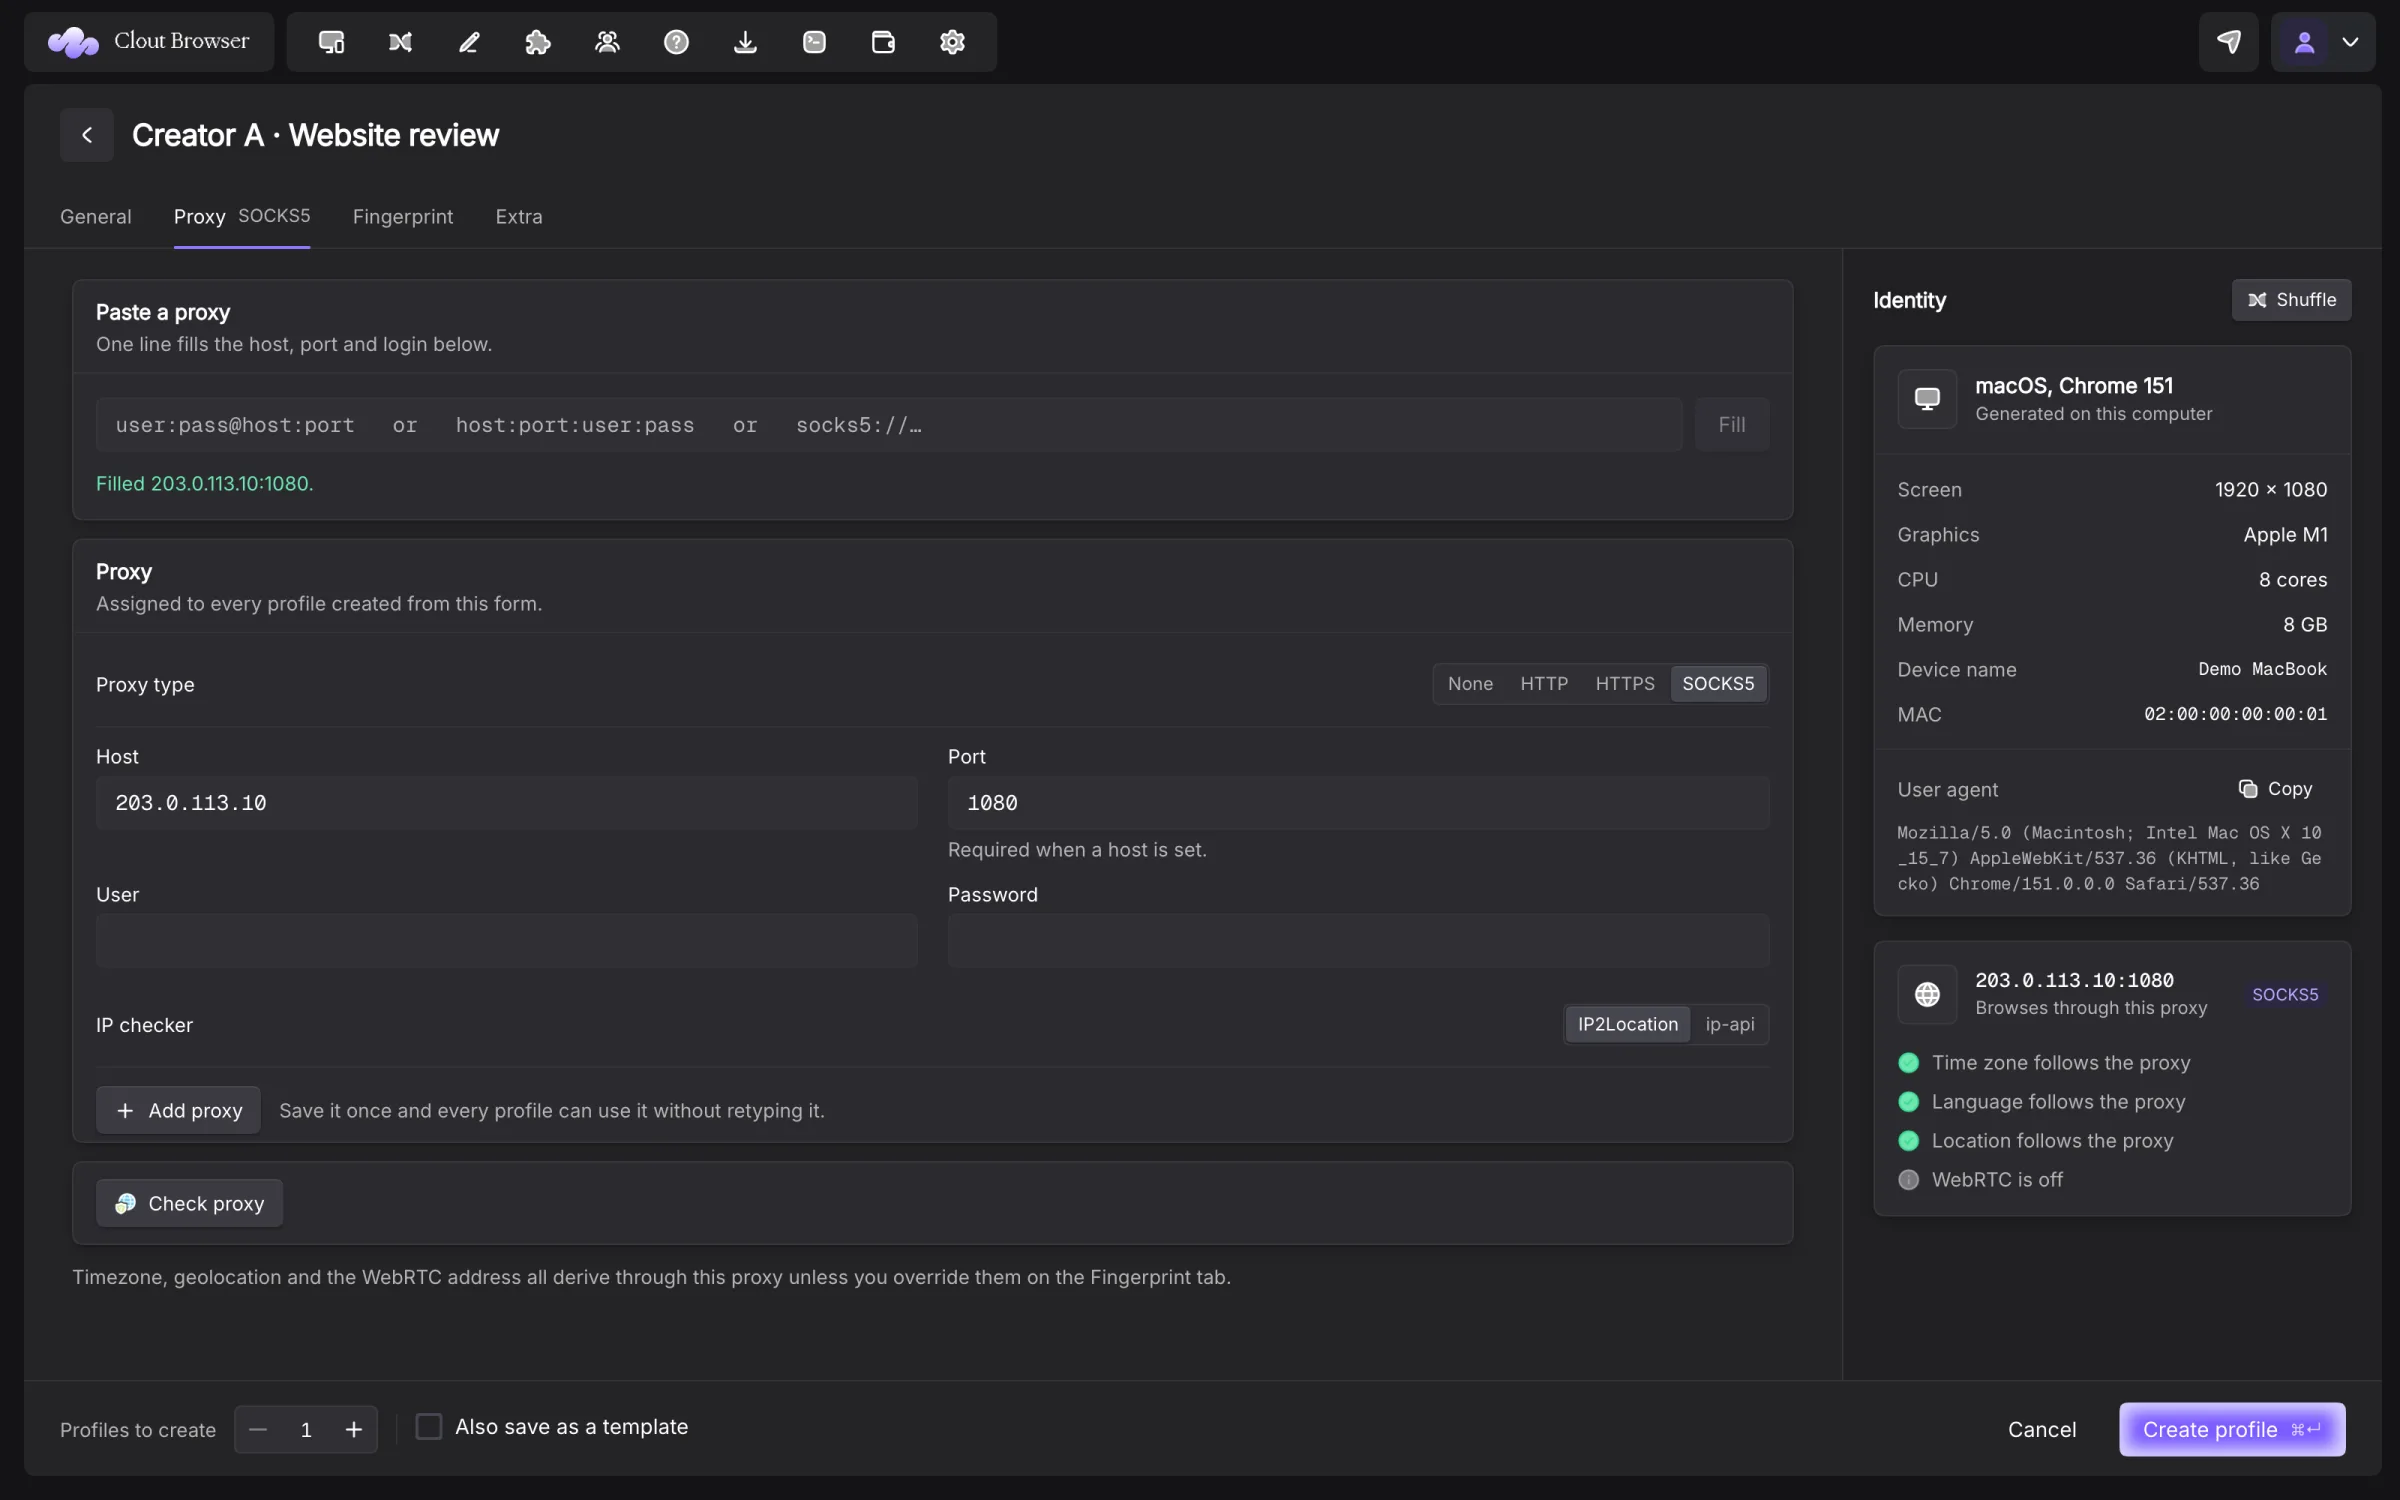Switch IP checker to ip-api
The height and width of the screenshot is (1500, 2400).
(1730, 1024)
